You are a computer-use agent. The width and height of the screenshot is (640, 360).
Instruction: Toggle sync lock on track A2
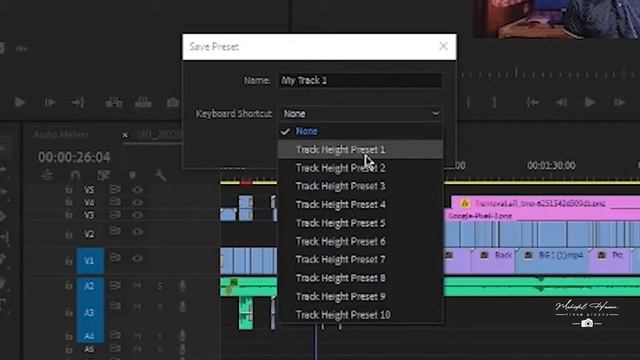coord(115,285)
